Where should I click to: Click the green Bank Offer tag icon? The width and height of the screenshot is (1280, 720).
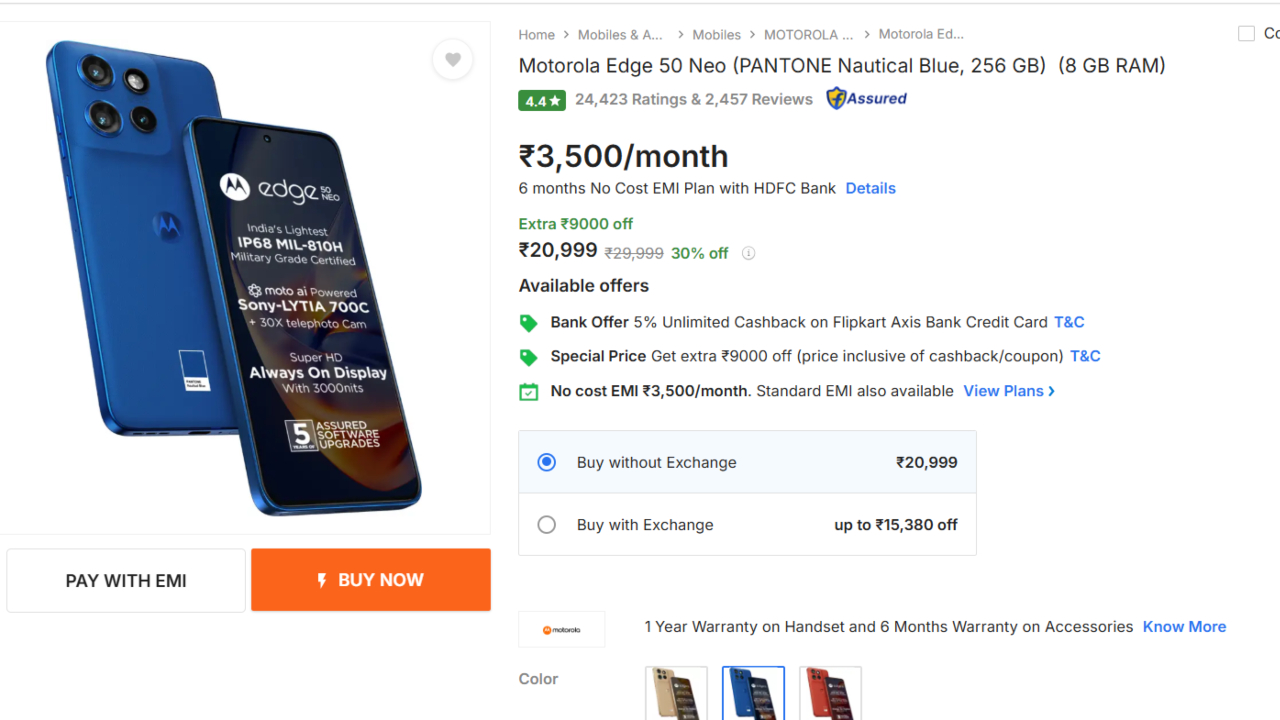(x=528, y=323)
